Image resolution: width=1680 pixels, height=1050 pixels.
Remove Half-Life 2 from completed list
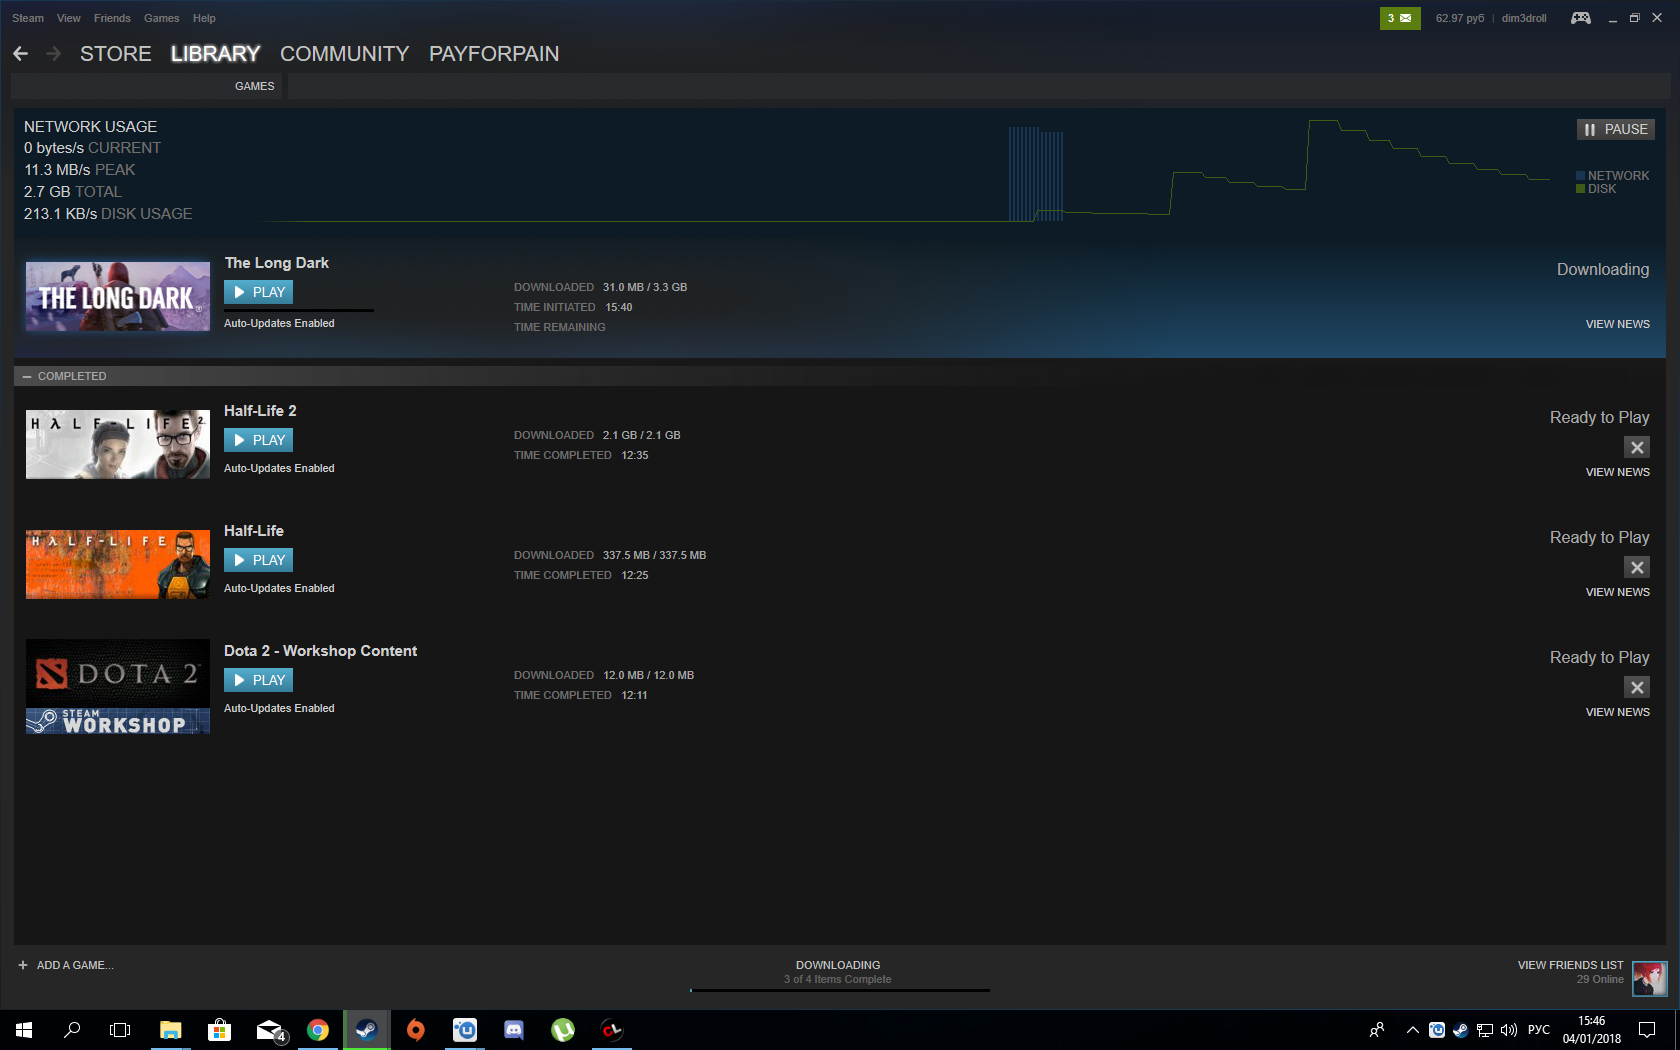click(x=1637, y=447)
